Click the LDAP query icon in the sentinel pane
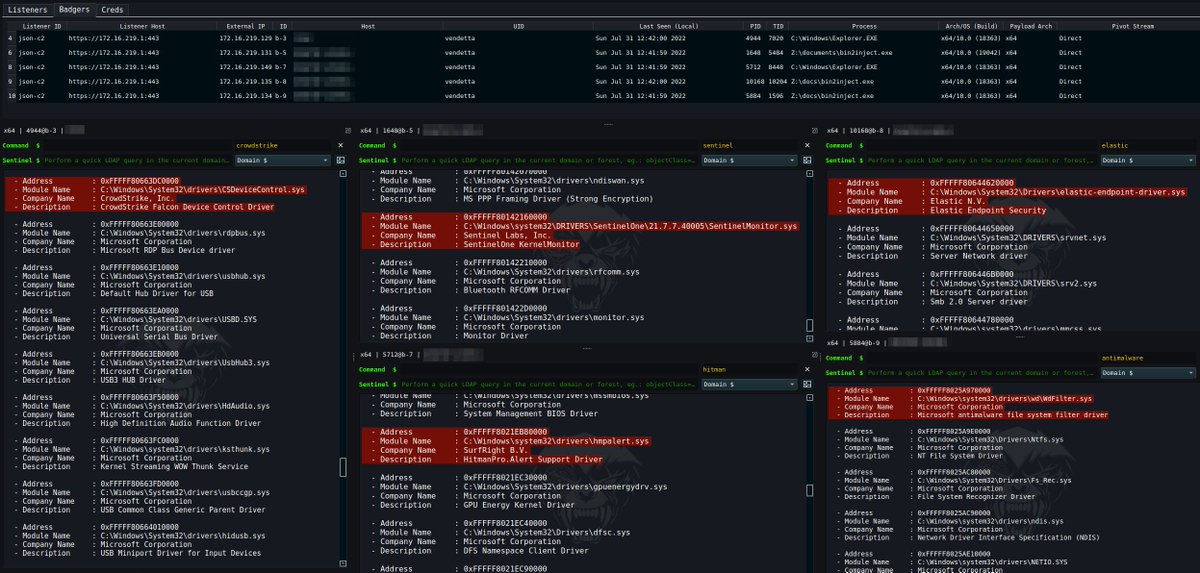1200x573 pixels. (807, 160)
